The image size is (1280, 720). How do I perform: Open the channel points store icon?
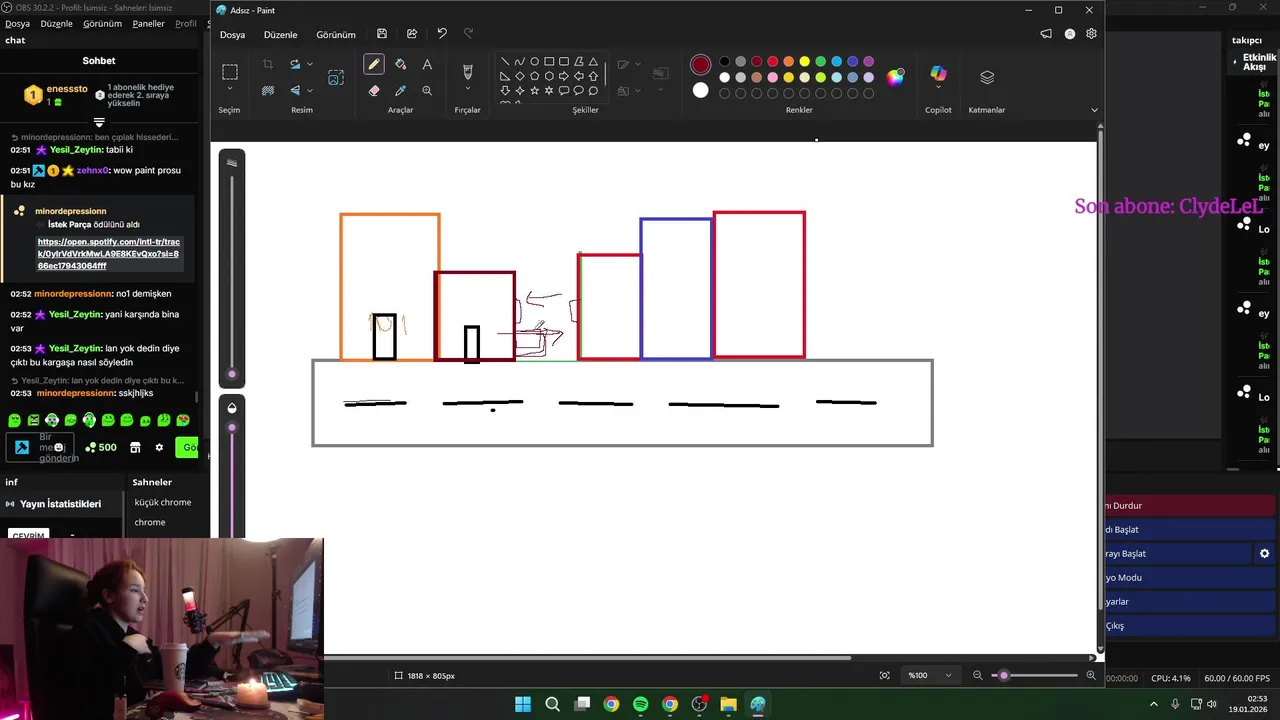[x=135, y=447]
